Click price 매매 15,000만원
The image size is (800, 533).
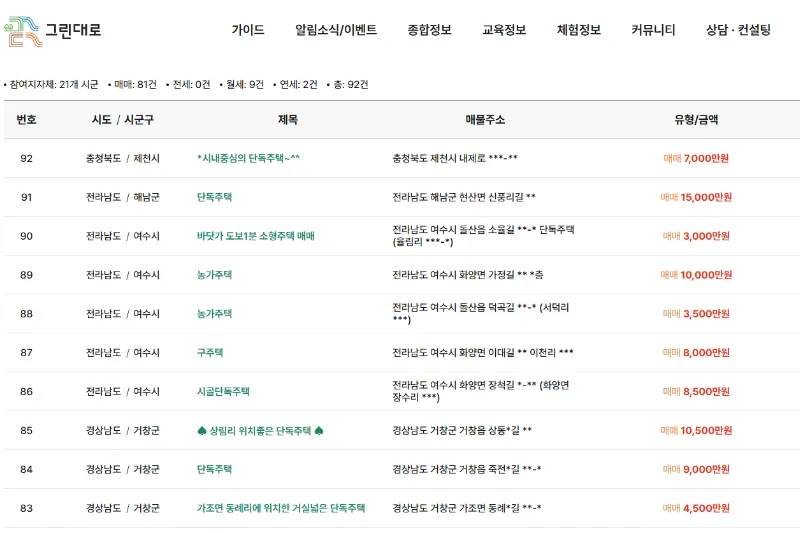696,197
